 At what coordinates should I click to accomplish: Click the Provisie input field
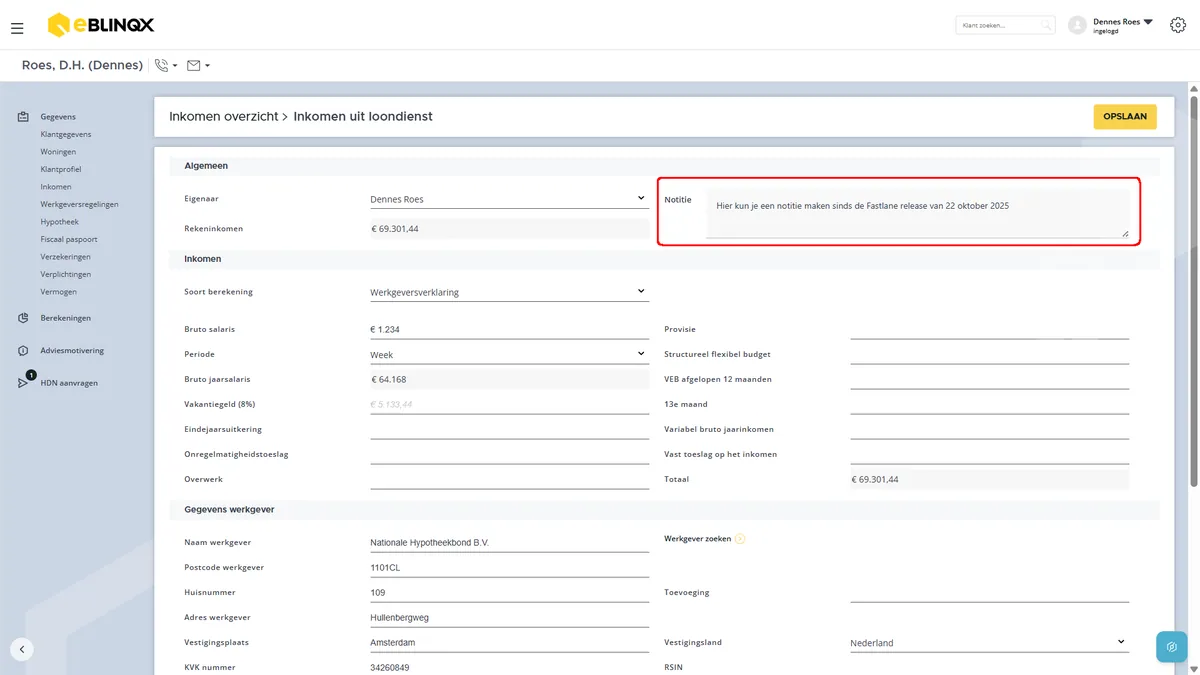[x=989, y=329]
